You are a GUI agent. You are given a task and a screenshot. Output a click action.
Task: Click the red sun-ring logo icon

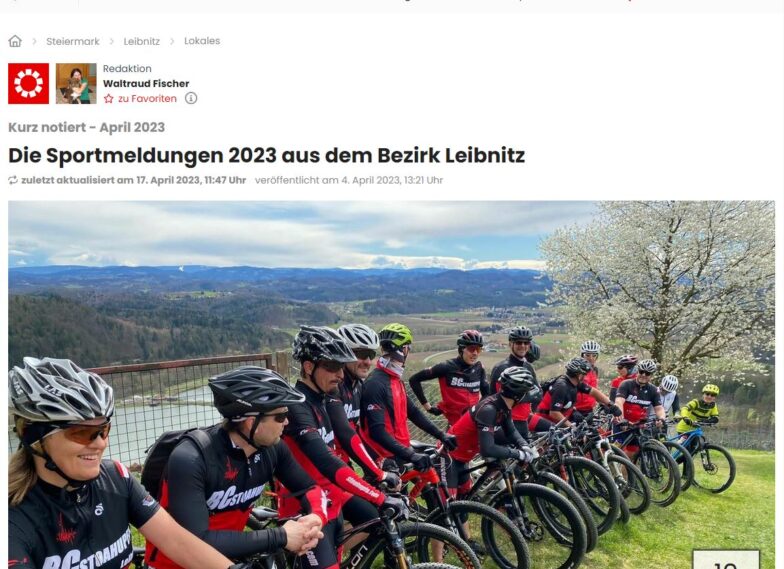[x=28, y=84]
